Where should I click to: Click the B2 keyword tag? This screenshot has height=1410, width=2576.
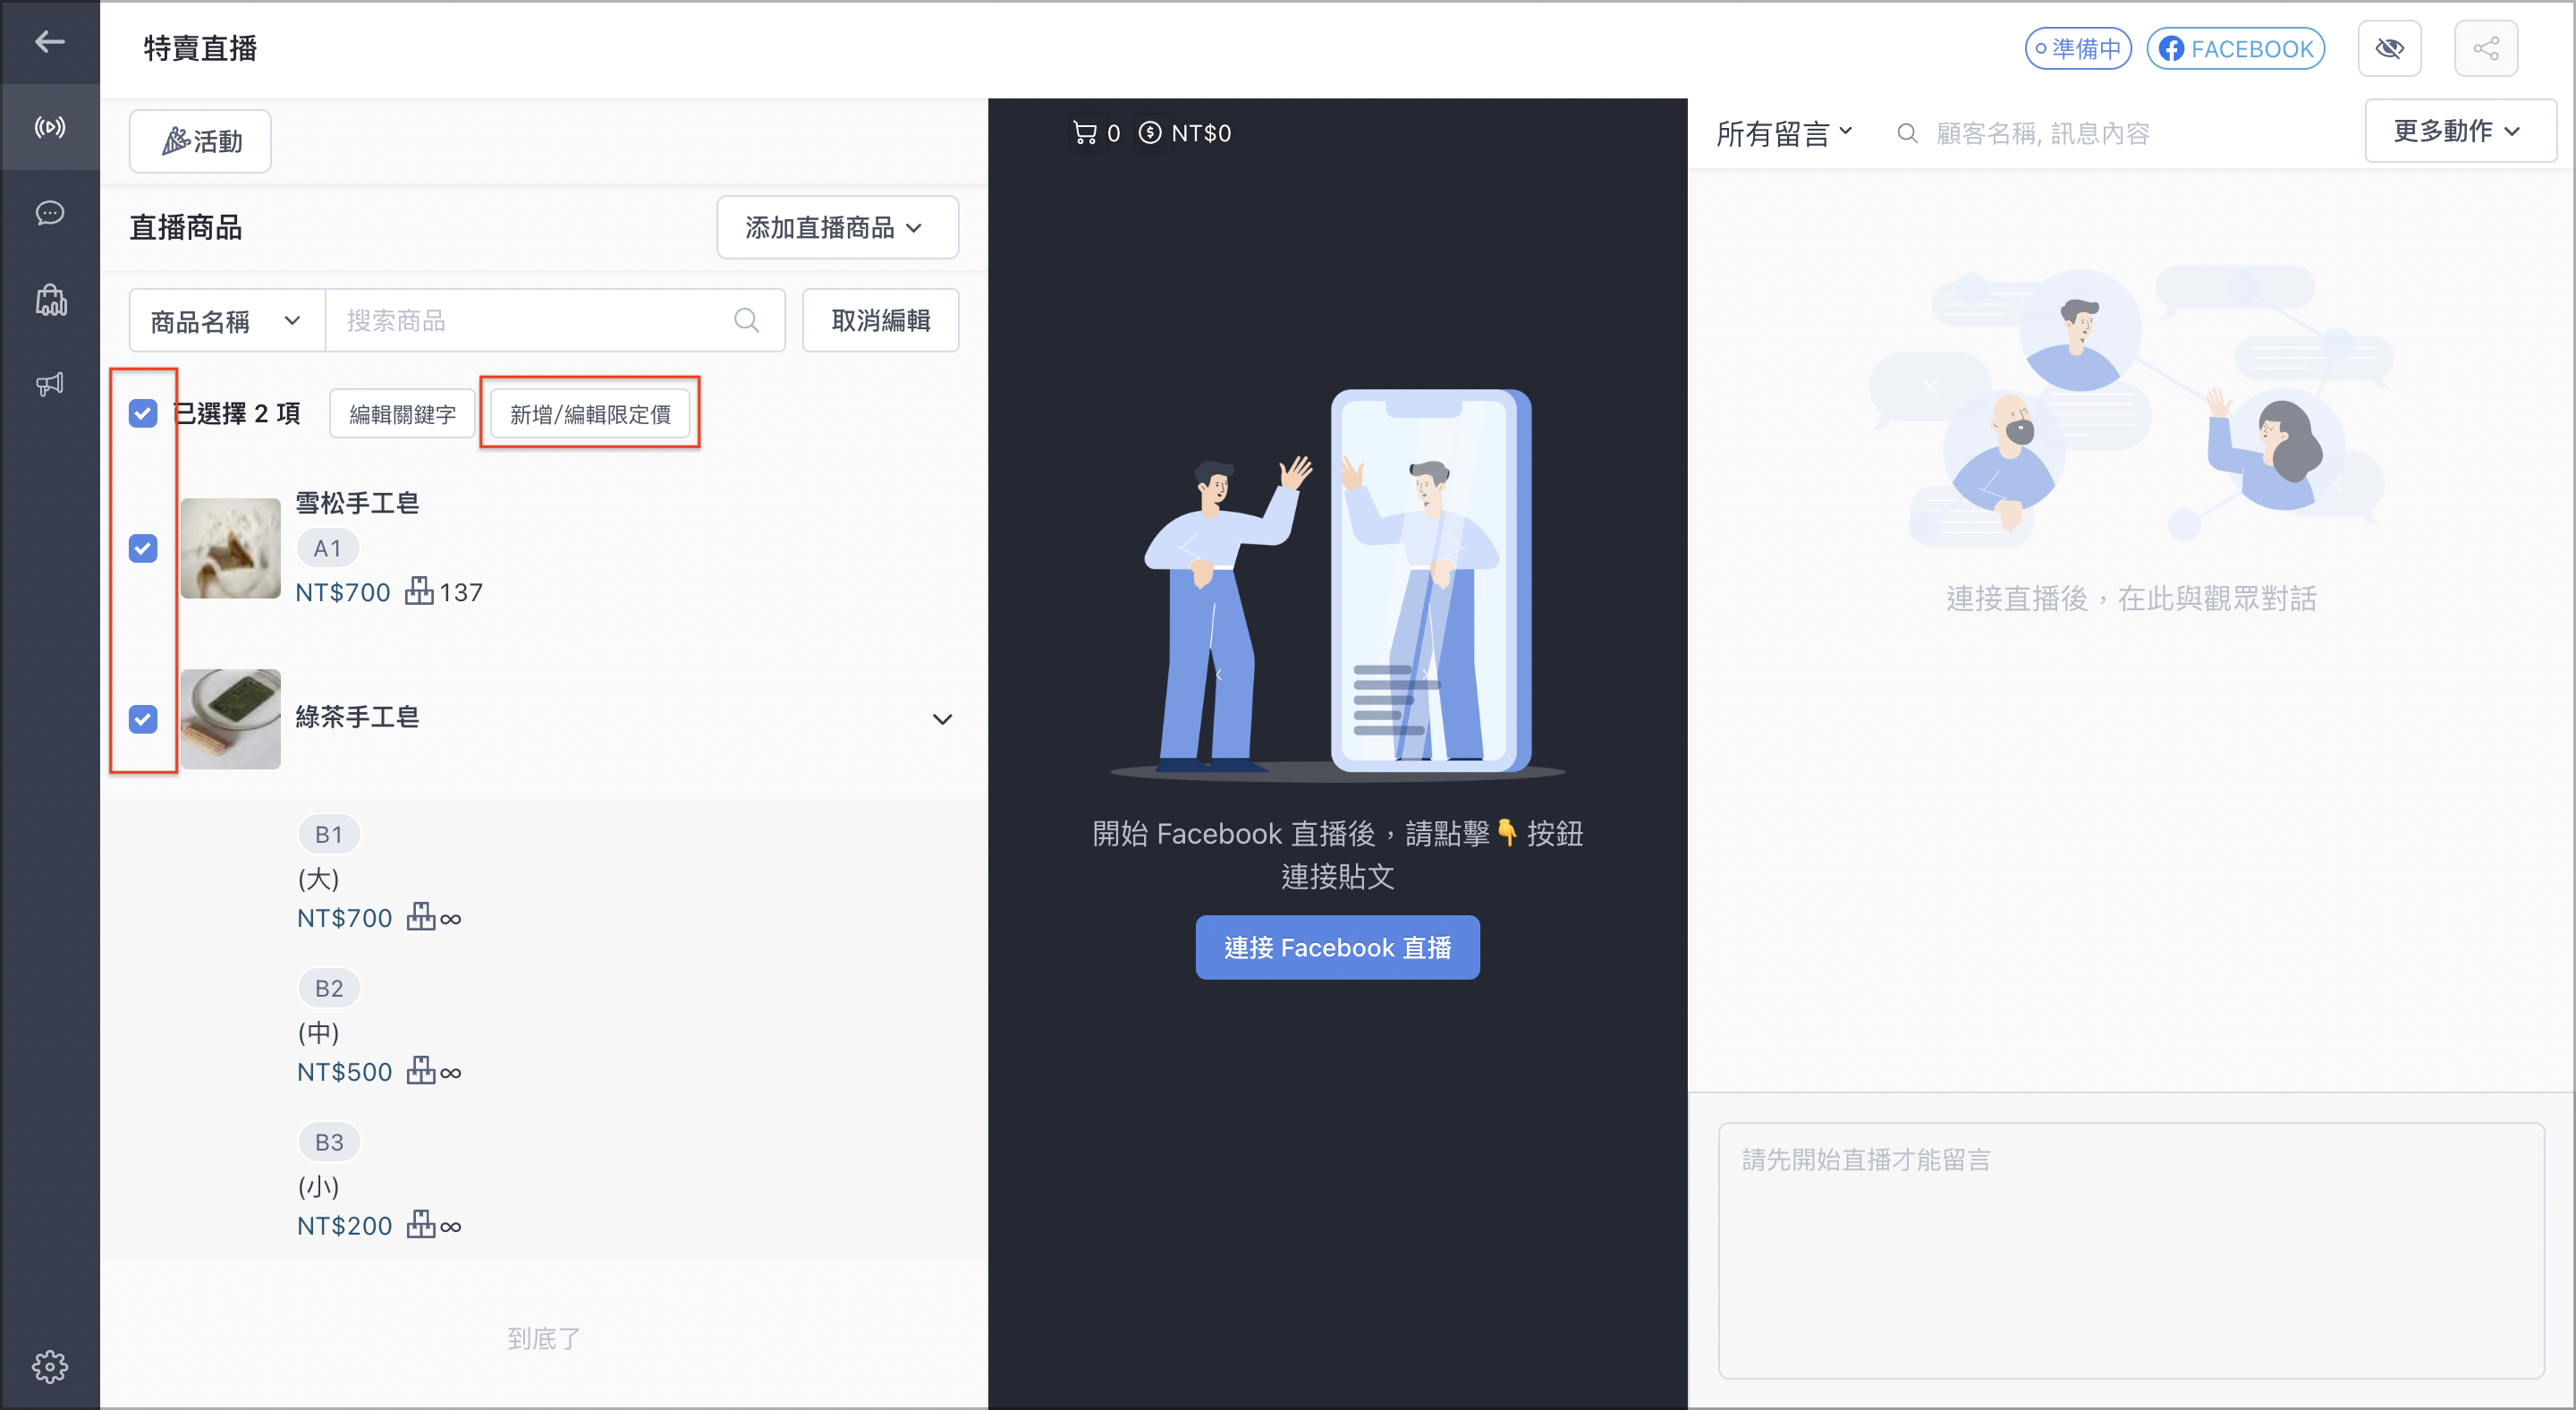pyautogui.click(x=328, y=988)
